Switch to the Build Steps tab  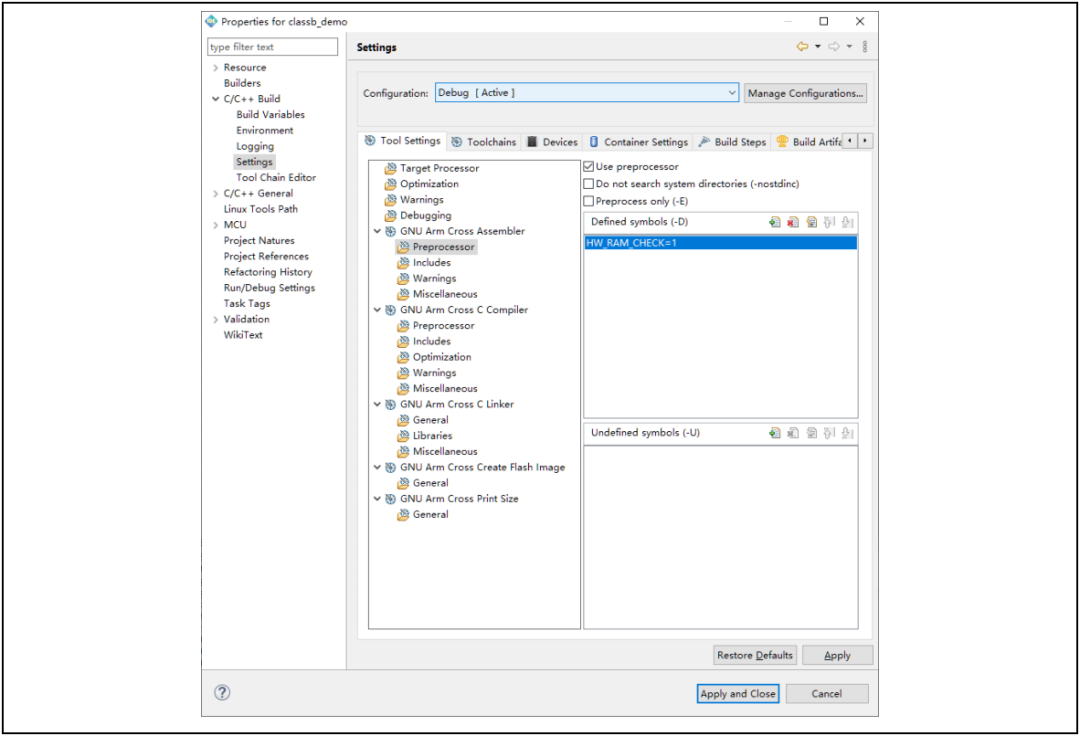click(x=732, y=142)
